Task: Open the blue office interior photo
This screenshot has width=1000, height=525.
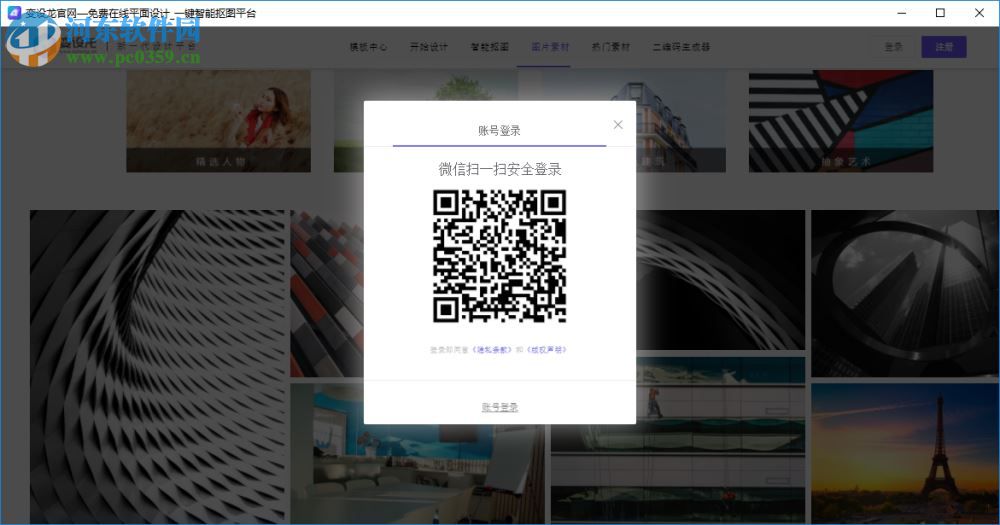Action: 418,473
